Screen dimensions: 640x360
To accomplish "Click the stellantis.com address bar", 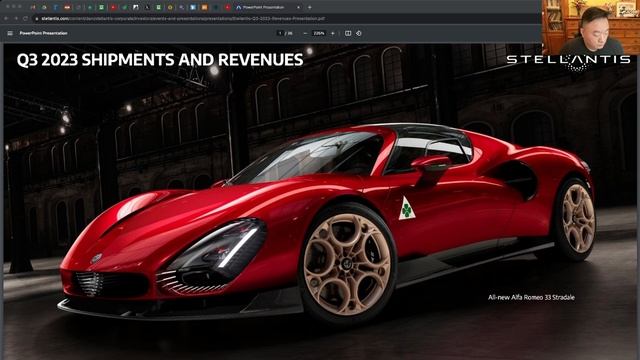I will (286, 18).
